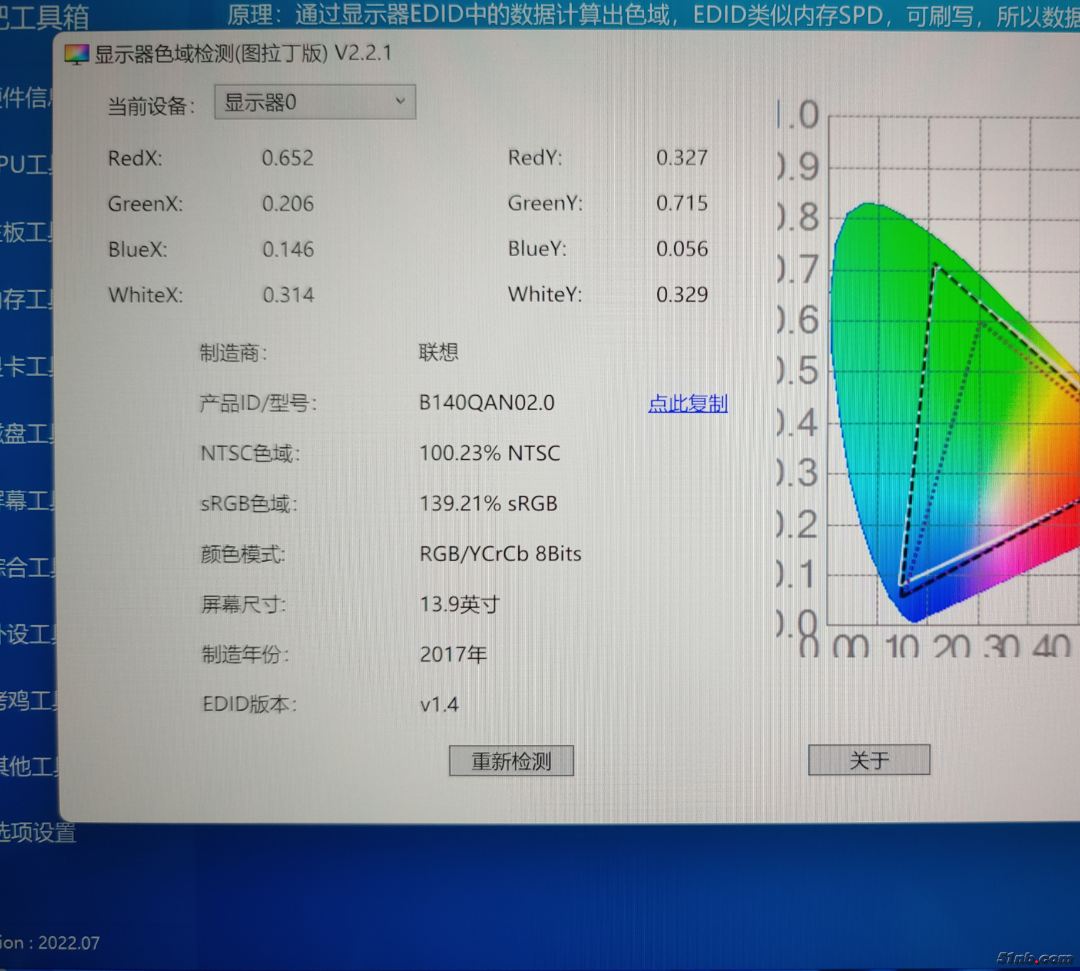Go to 磁盘工具 sidebar entry
The image size is (1080, 971).
[x=26, y=434]
